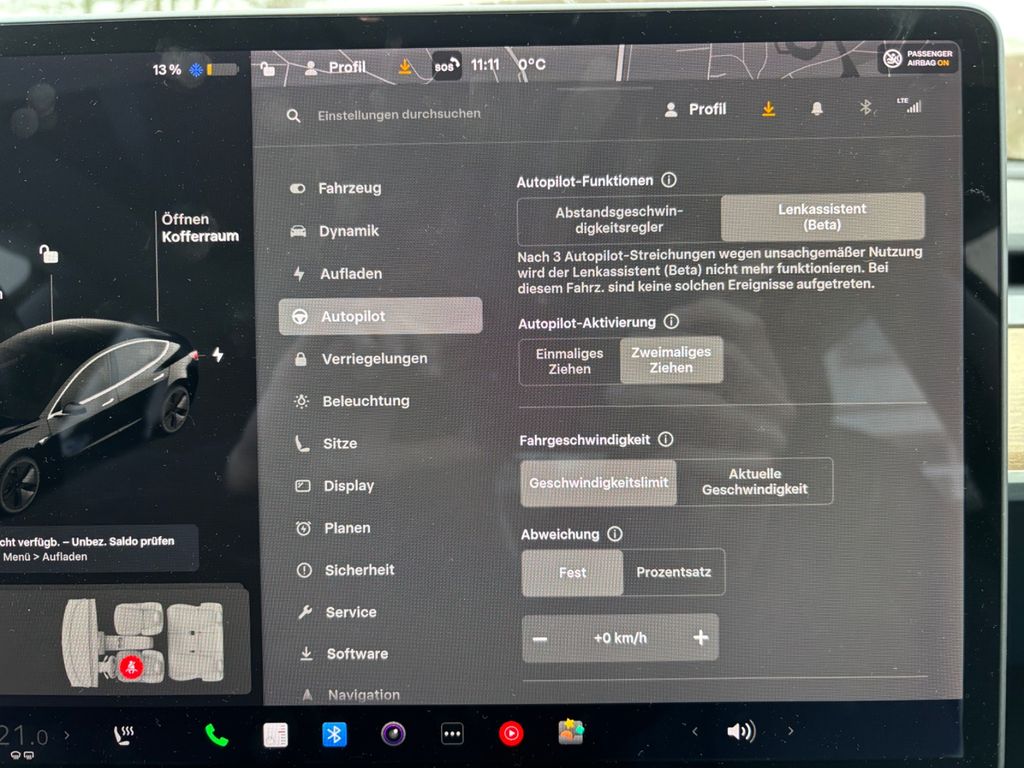Click the Einstellungen durchsuchen search field
This screenshot has width=1024, height=768.
(398, 115)
